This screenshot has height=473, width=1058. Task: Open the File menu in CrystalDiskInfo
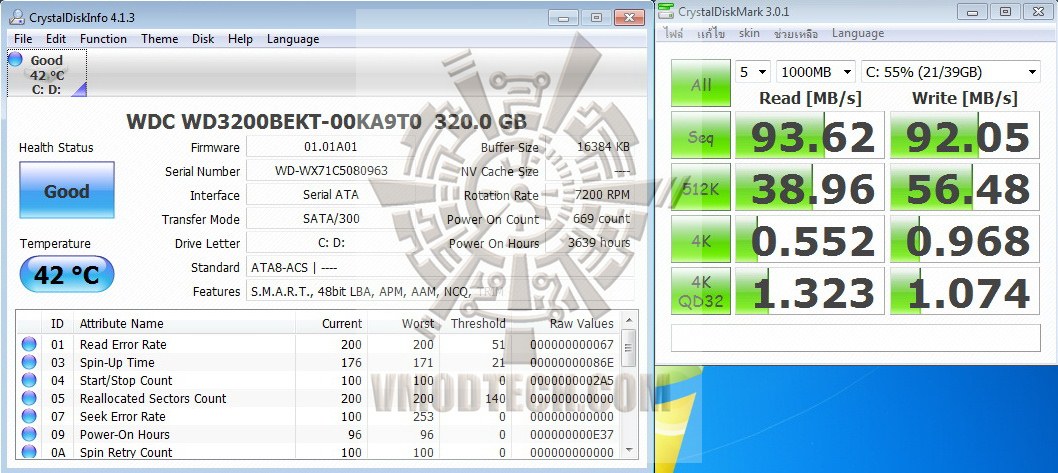[22, 39]
